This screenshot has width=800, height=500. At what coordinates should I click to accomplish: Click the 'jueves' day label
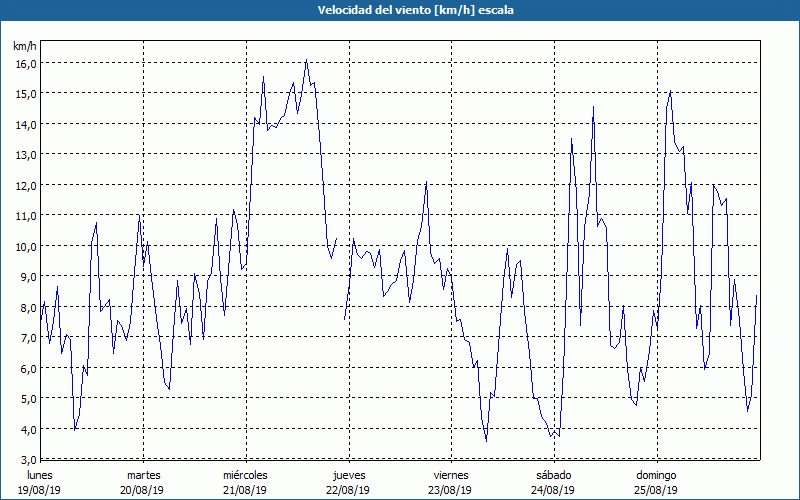(x=349, y=475)
